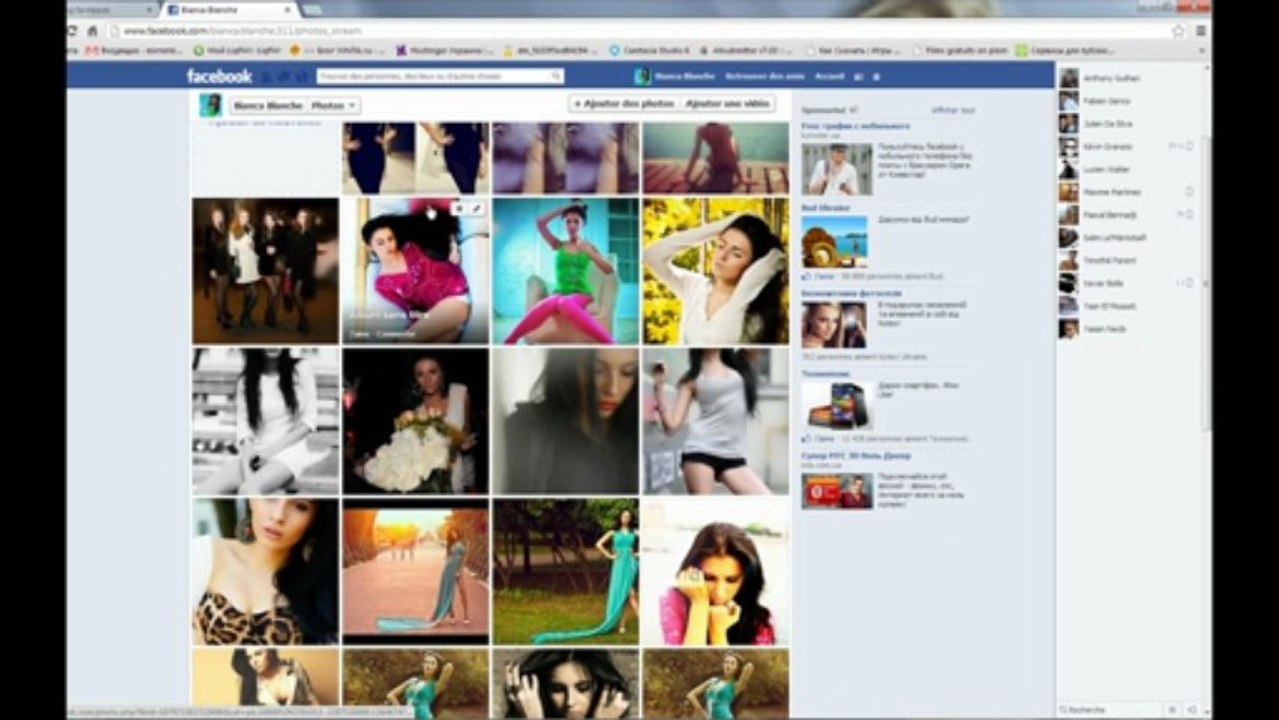1279x720 pixels.
Task: Click the facebook logo in the blue bar
Action: pos(219,76)
